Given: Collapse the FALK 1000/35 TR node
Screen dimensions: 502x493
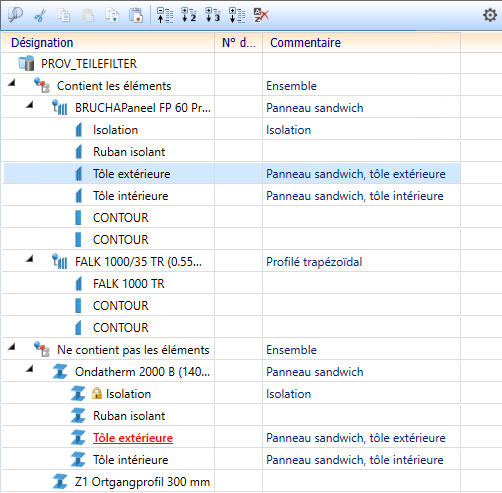Looking at the screenshot, I should click(30, 258).
